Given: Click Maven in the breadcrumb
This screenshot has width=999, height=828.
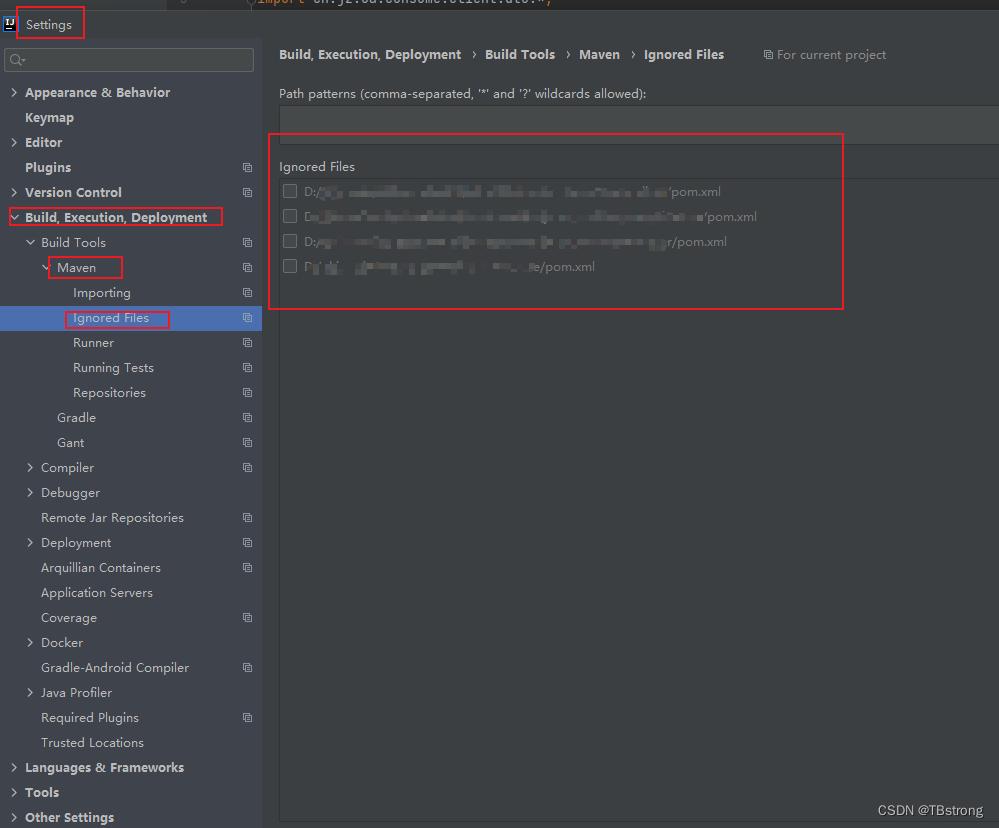Looking at the screenshot, I should click(600, 55).
